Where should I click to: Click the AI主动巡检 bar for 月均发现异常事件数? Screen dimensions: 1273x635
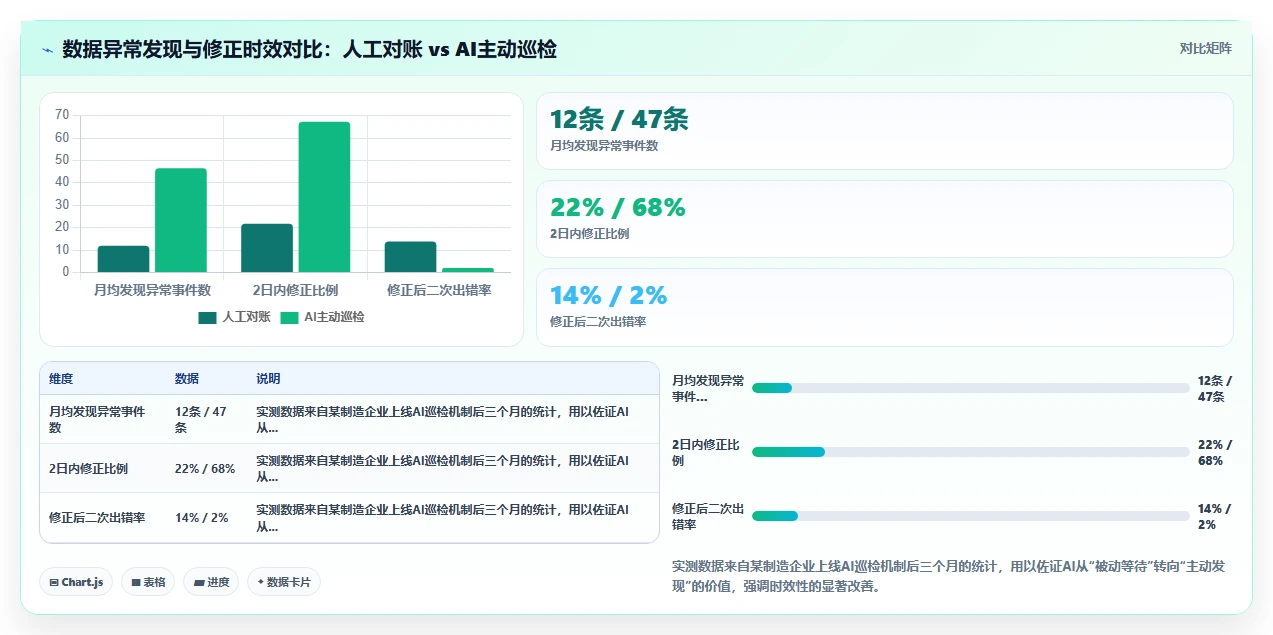tap(180, 220)
